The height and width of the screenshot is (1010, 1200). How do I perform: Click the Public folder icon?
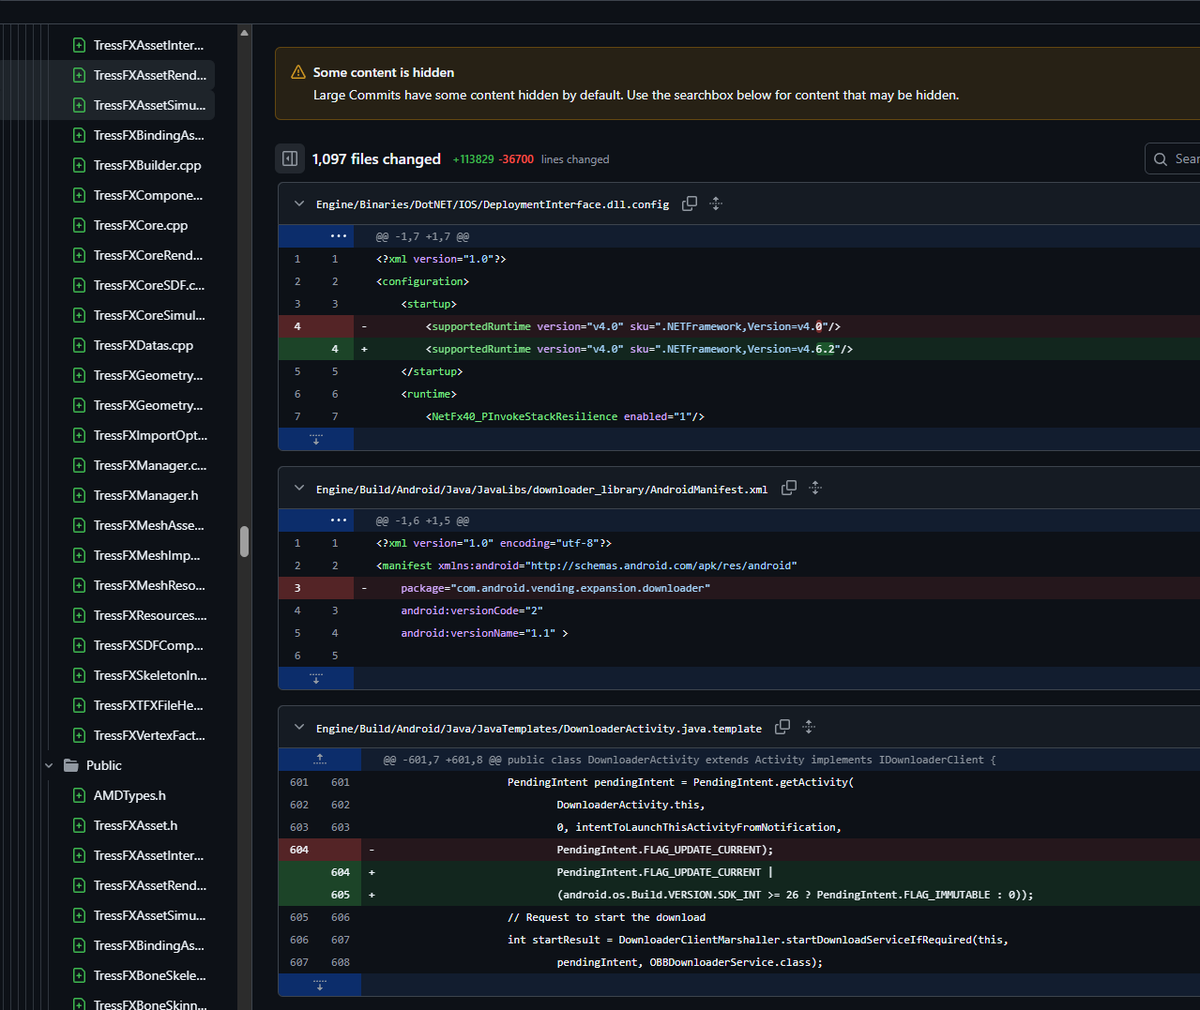(x=71, y=765)
